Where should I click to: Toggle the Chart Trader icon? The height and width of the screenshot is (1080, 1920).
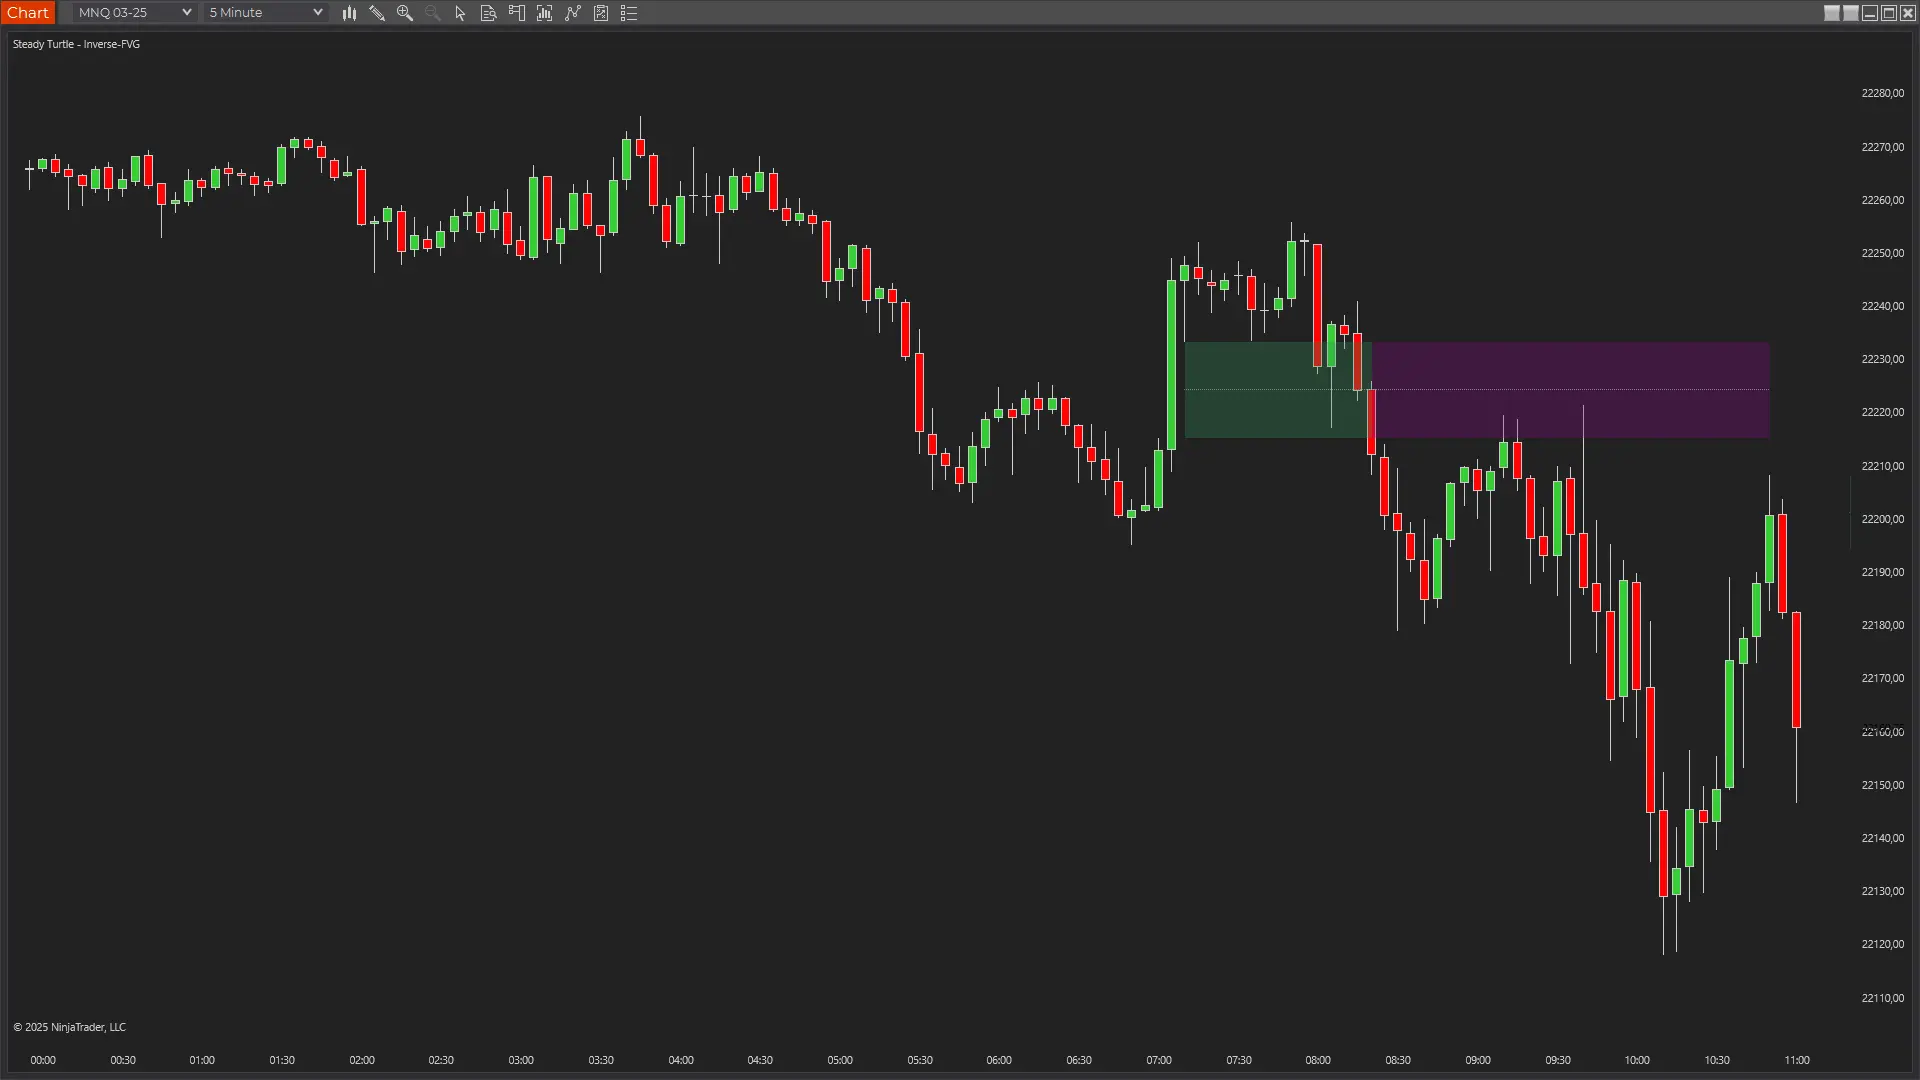[x=517, y=13]
